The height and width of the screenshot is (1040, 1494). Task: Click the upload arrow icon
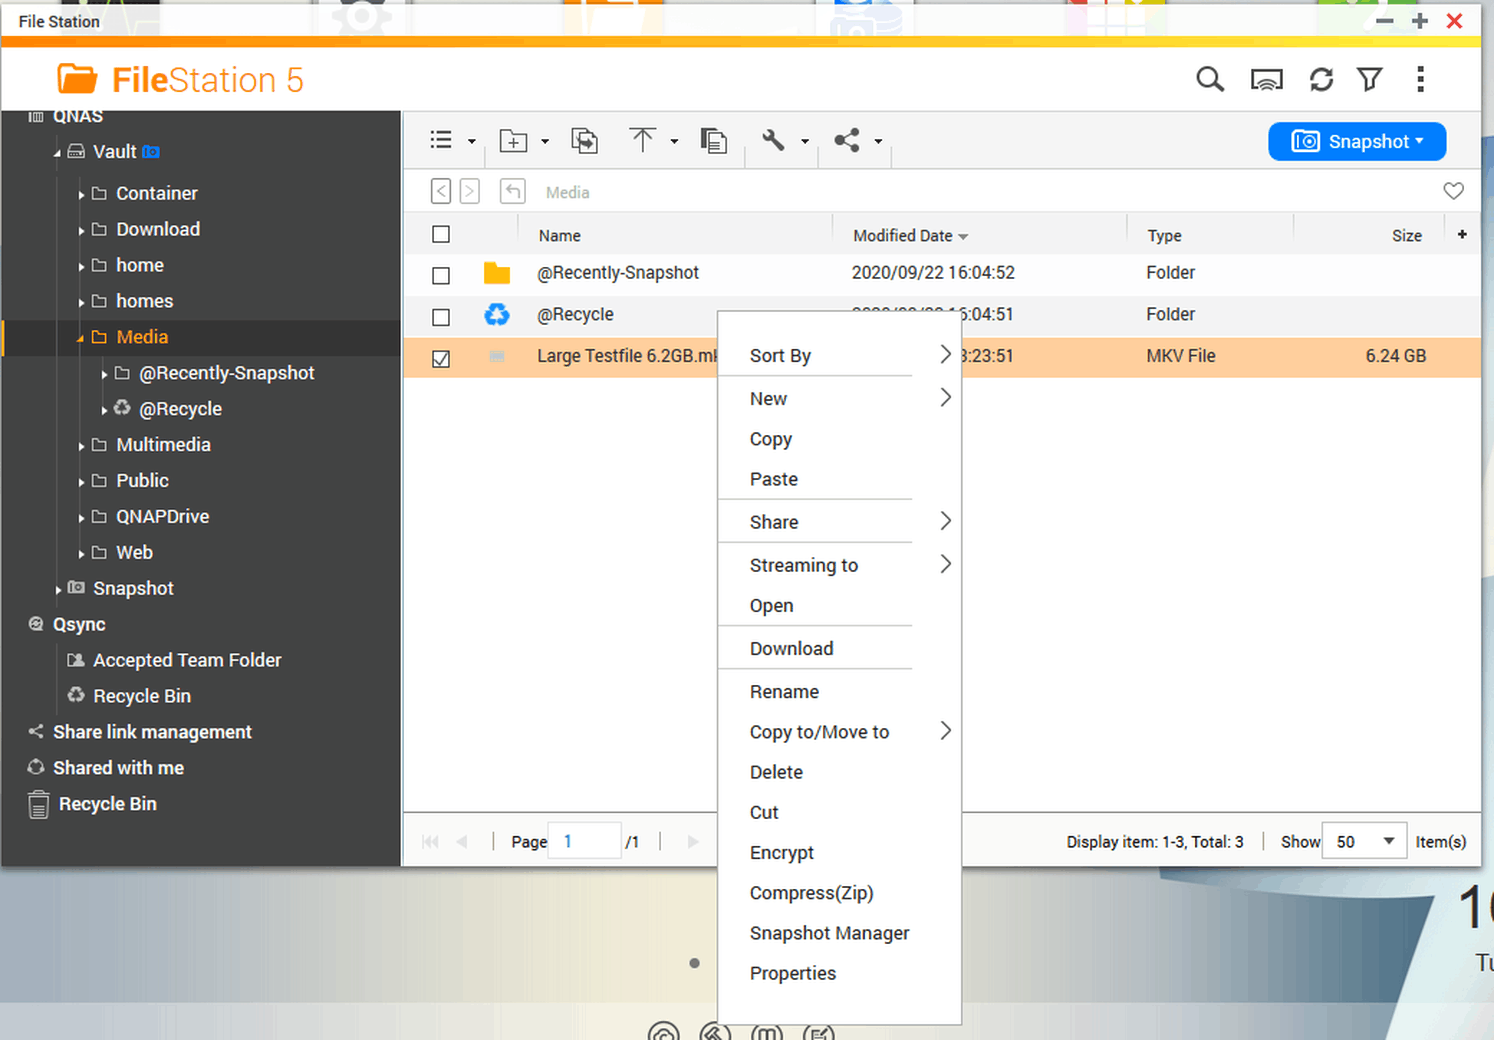[642, 140]
